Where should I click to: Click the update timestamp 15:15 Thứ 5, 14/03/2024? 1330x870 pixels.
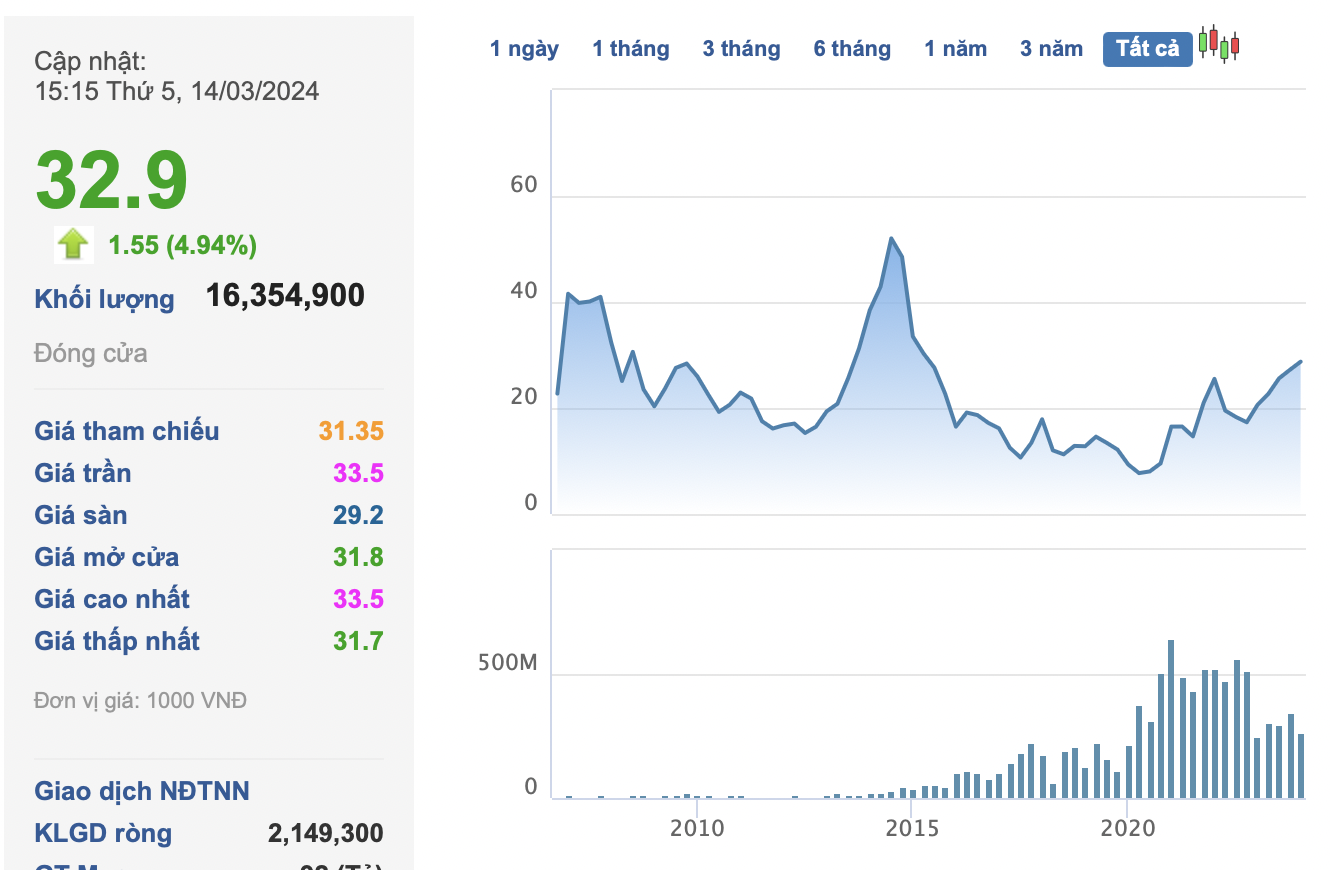click(x=177, y=91)
